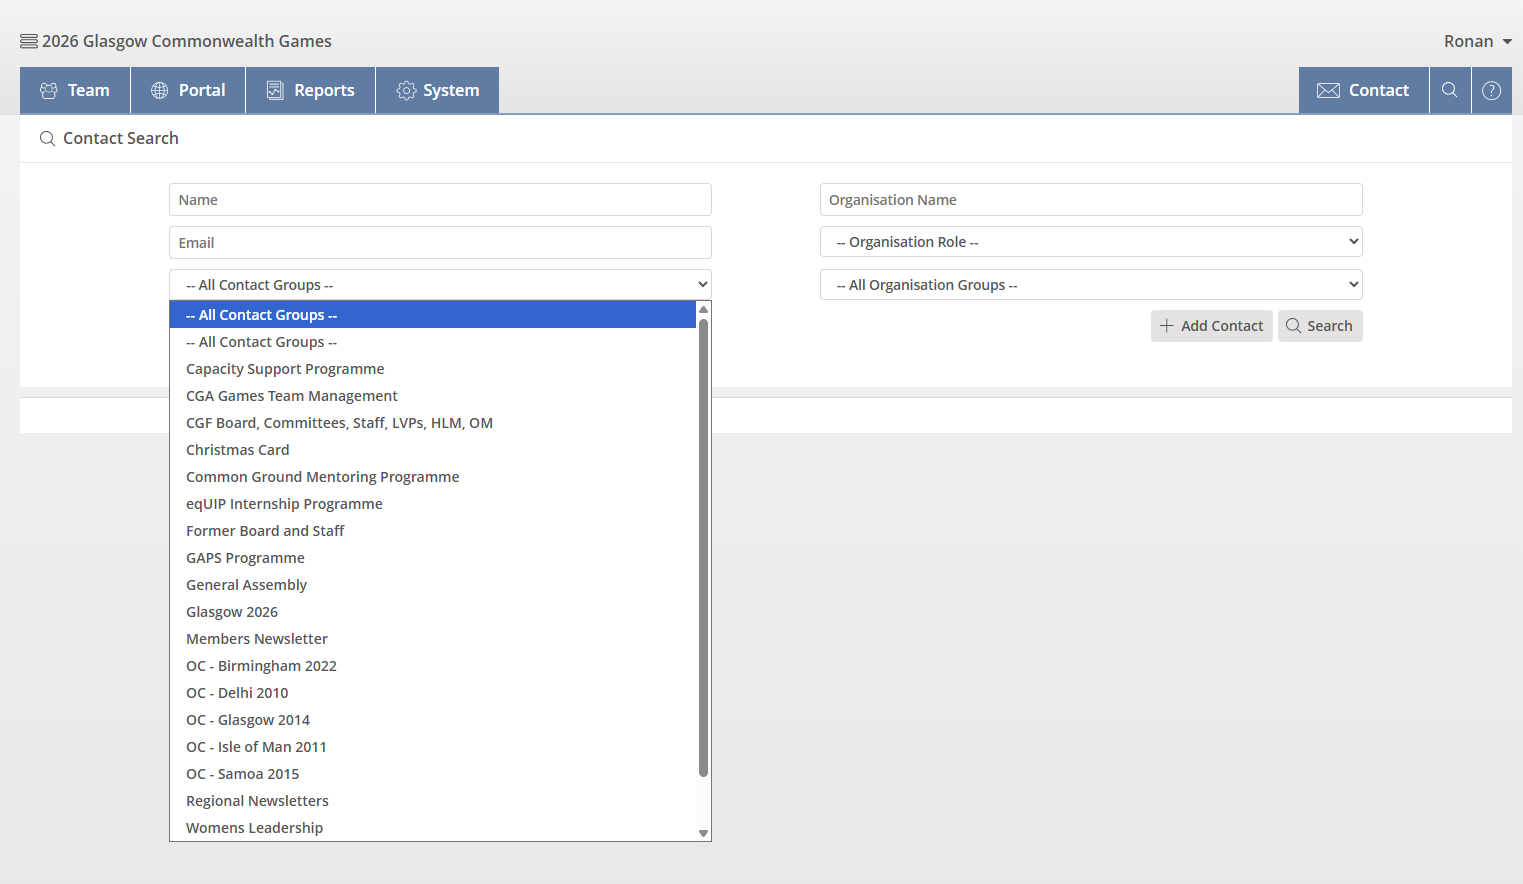This screenshot has width=1523, height=884.
Task: Click the hamburger menu icon beside Games title
Action: point(29,41)
